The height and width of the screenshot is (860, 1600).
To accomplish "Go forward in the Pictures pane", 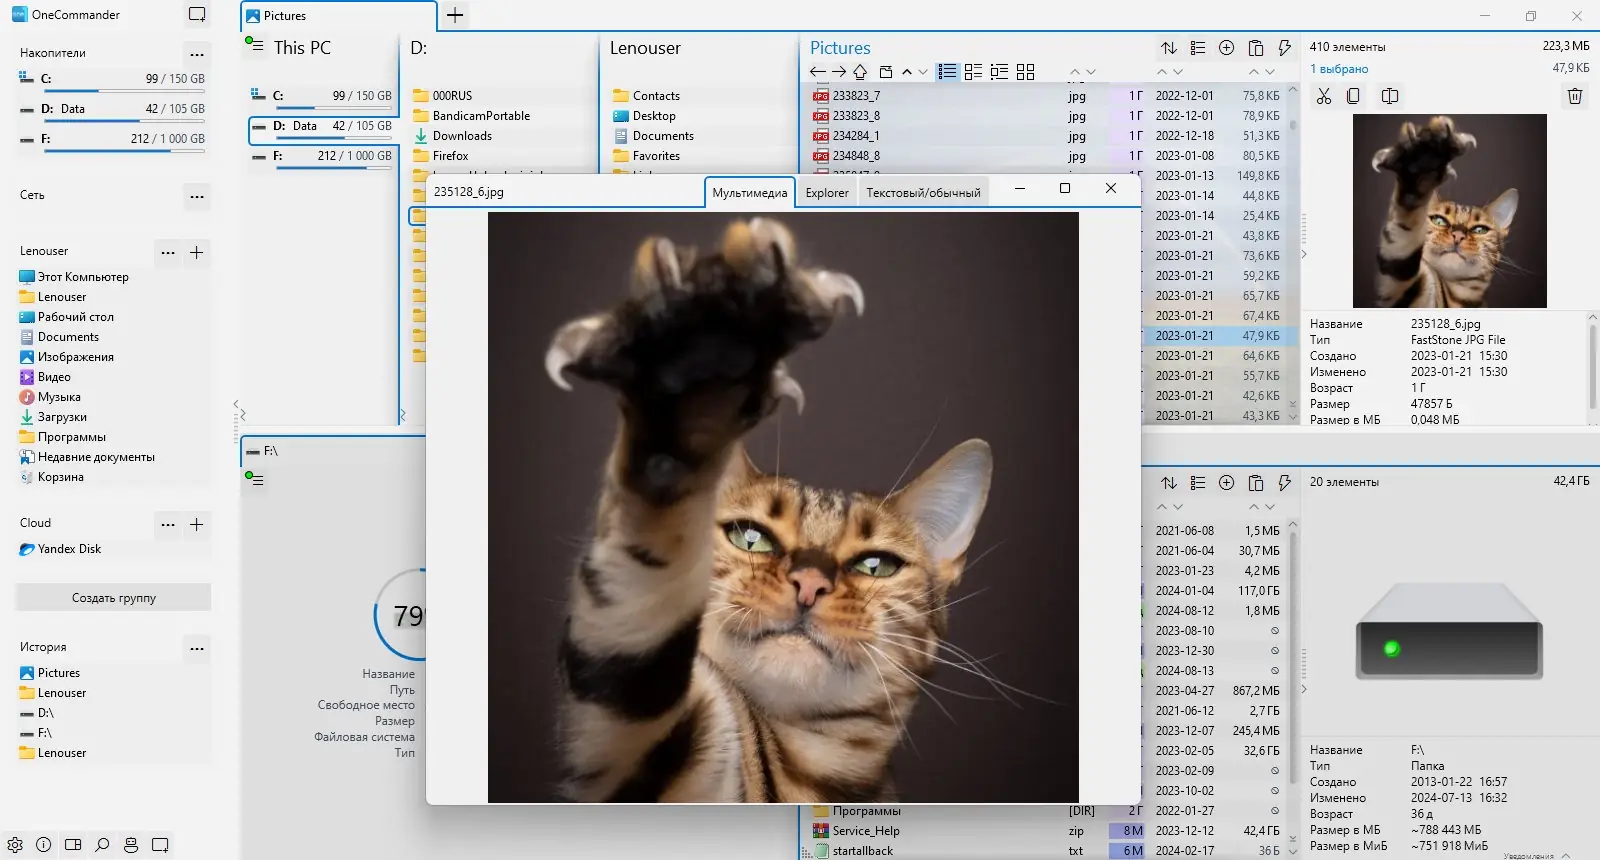I will [839, 72].
